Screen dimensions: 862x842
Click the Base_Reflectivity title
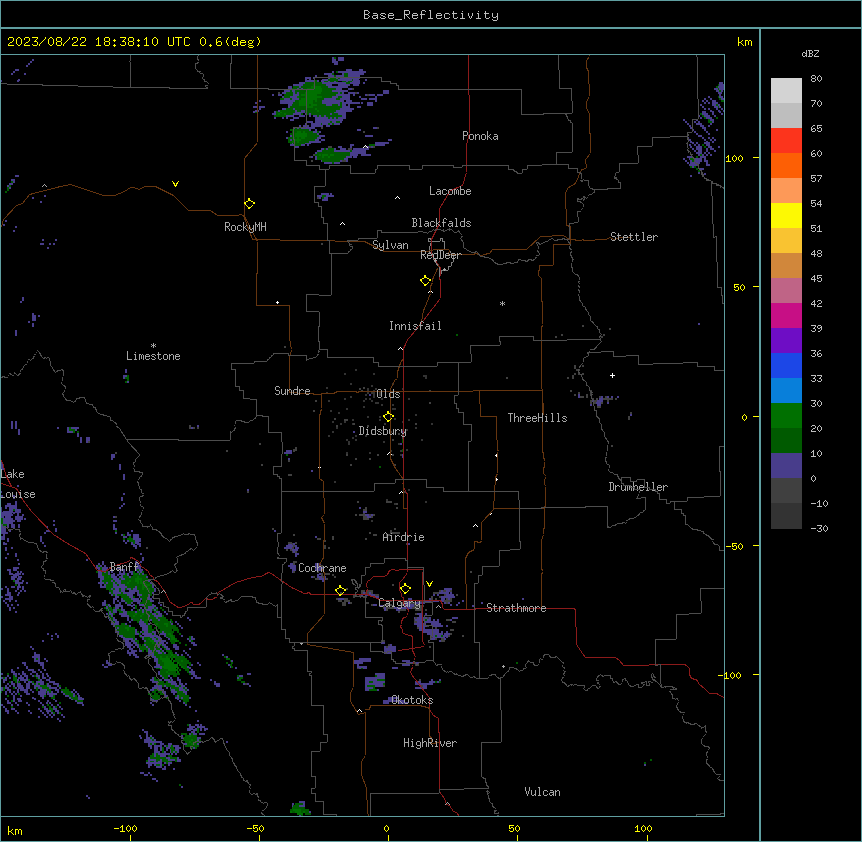[431, 15]
